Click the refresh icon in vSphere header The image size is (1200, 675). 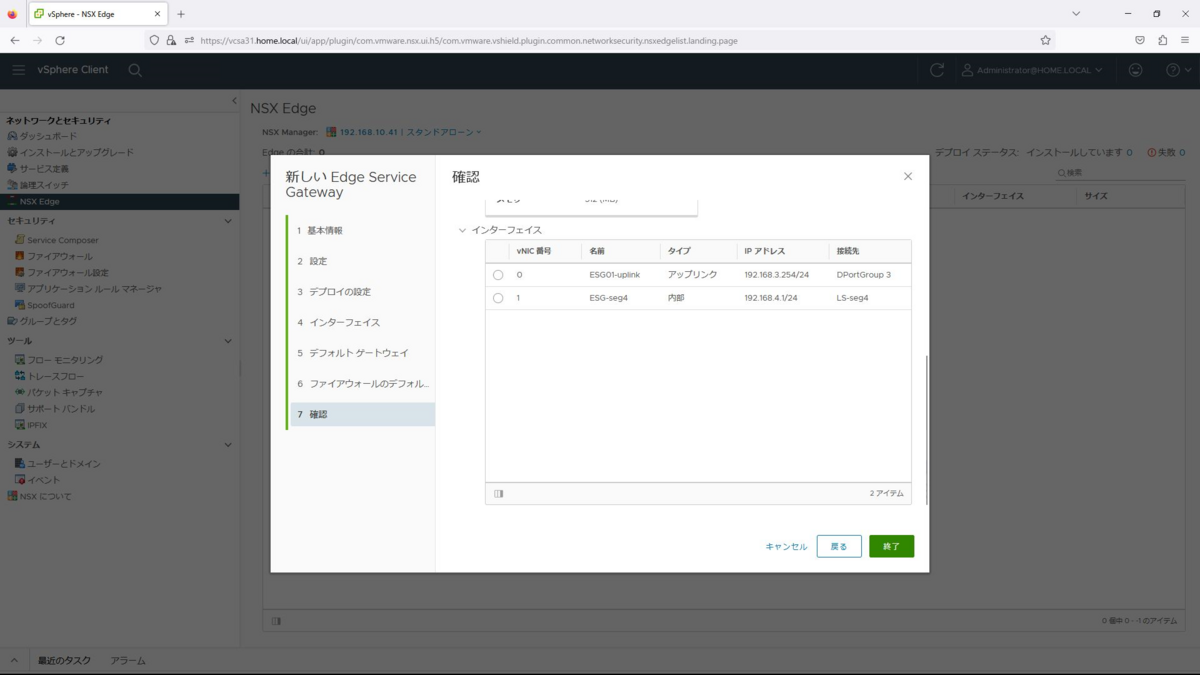[937, 70]
